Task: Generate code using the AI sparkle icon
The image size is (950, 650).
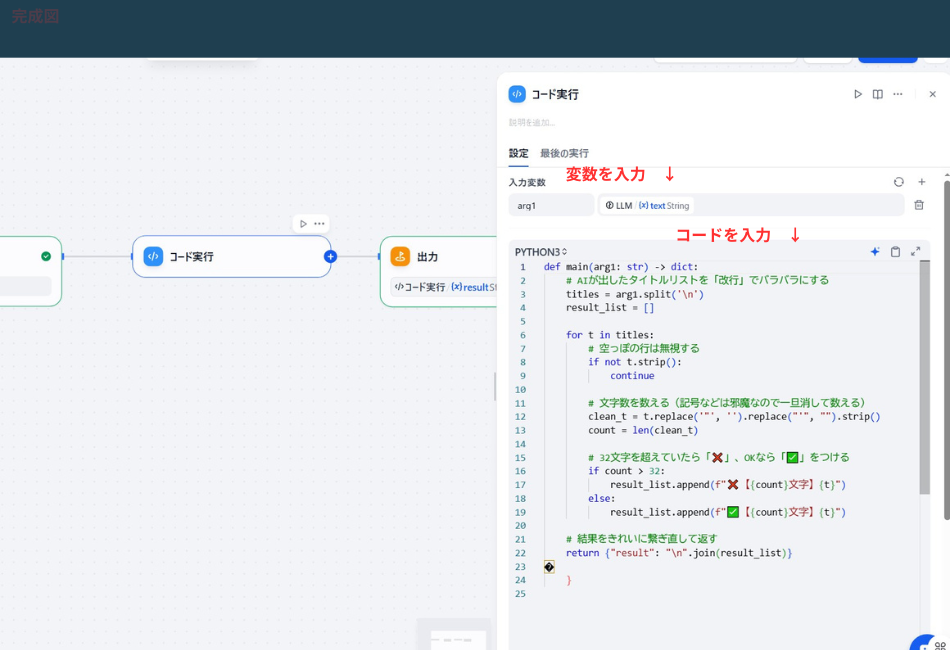Action: (874, 252)
